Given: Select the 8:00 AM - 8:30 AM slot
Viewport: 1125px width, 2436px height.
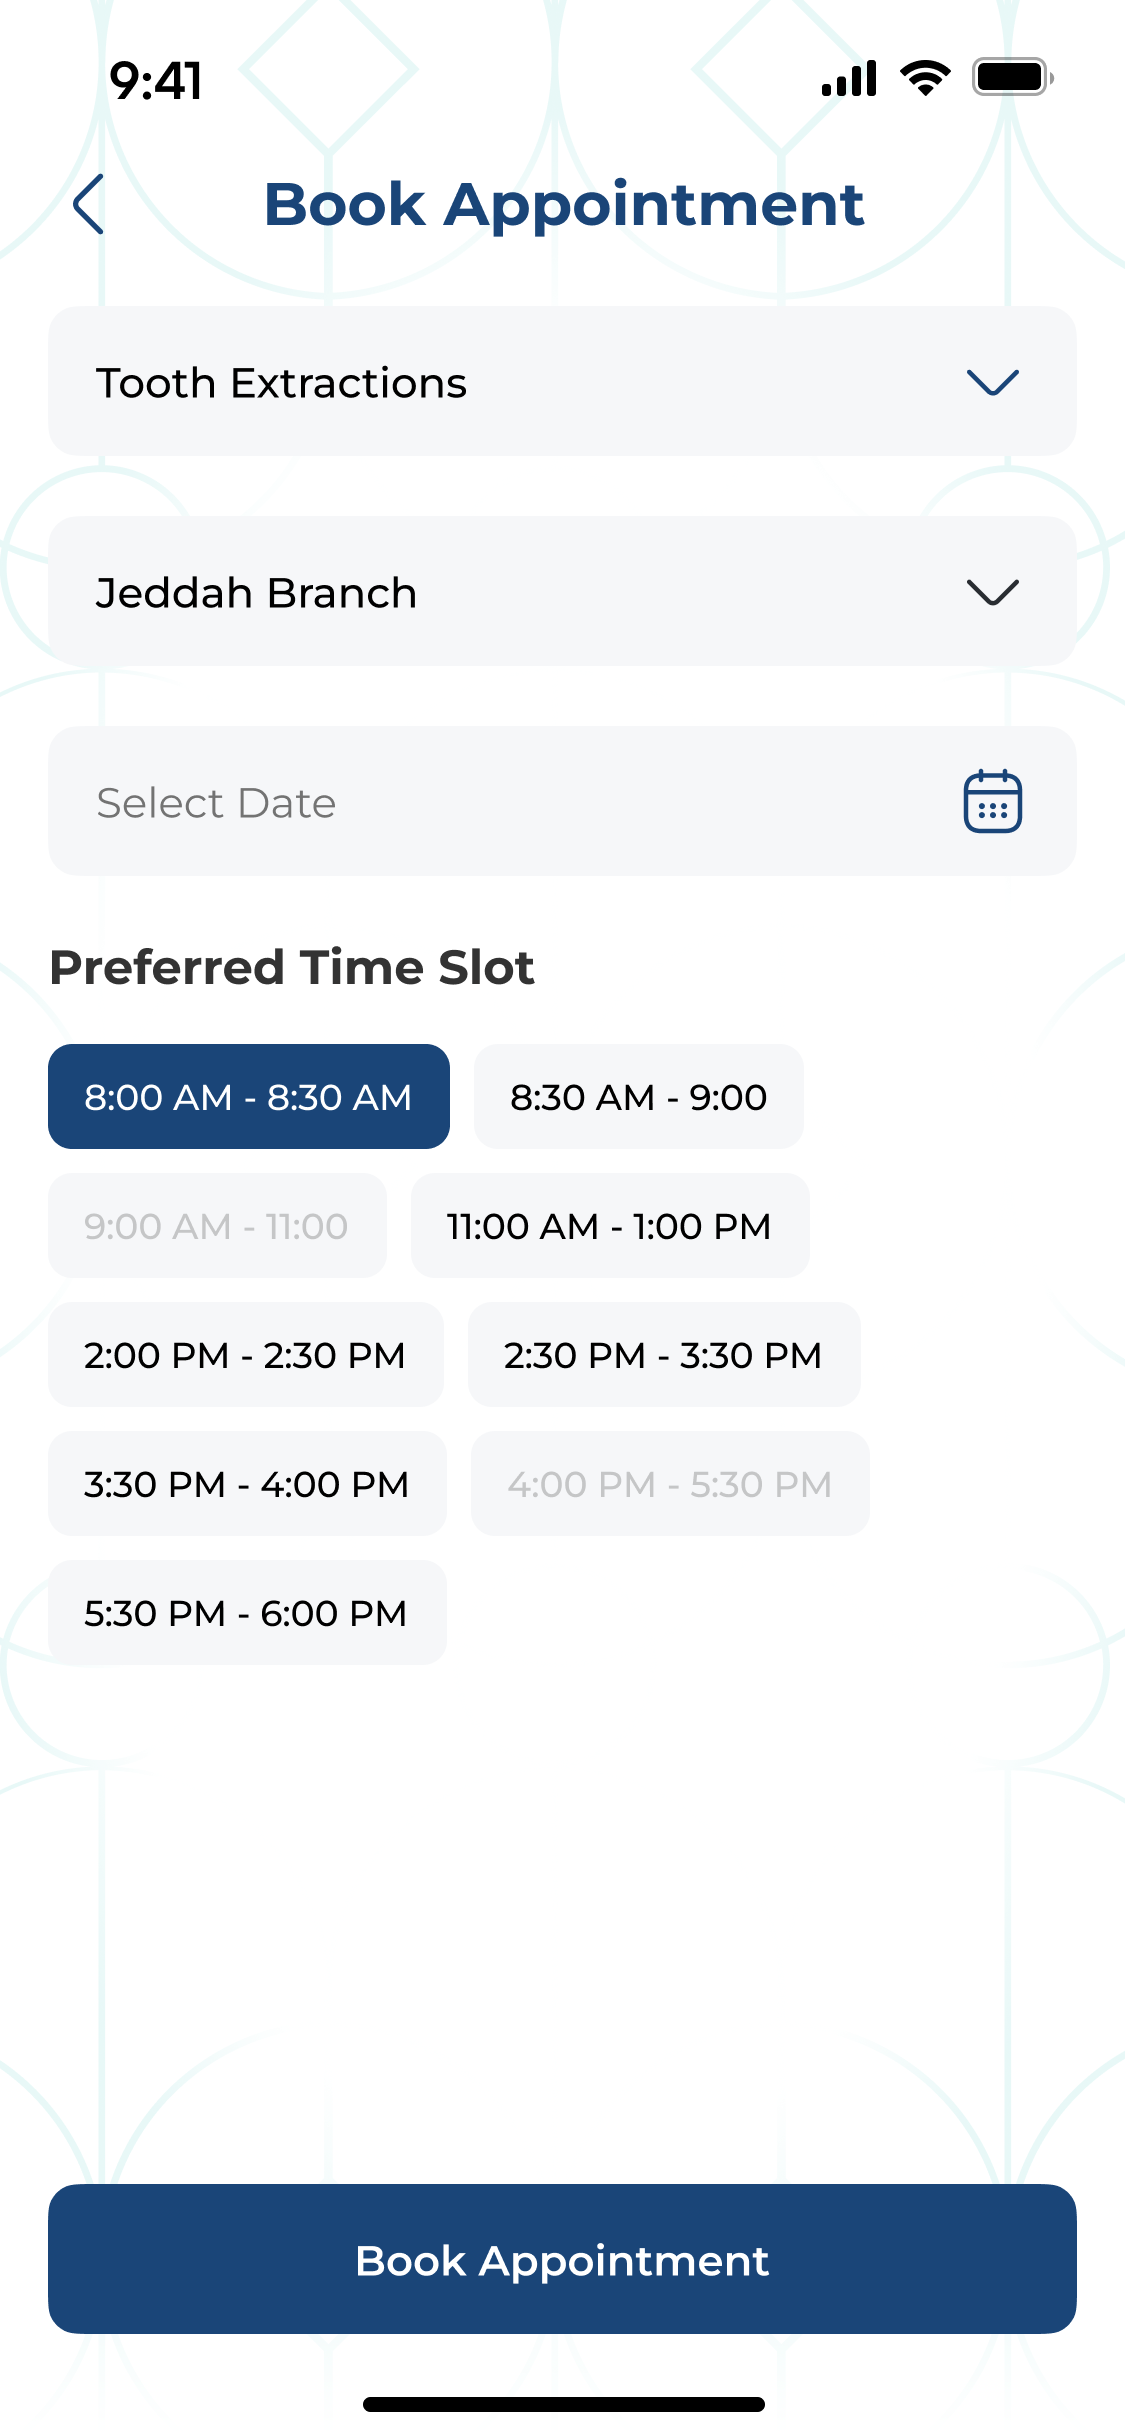Looking at the screenshot, I should click(249, 1097).
